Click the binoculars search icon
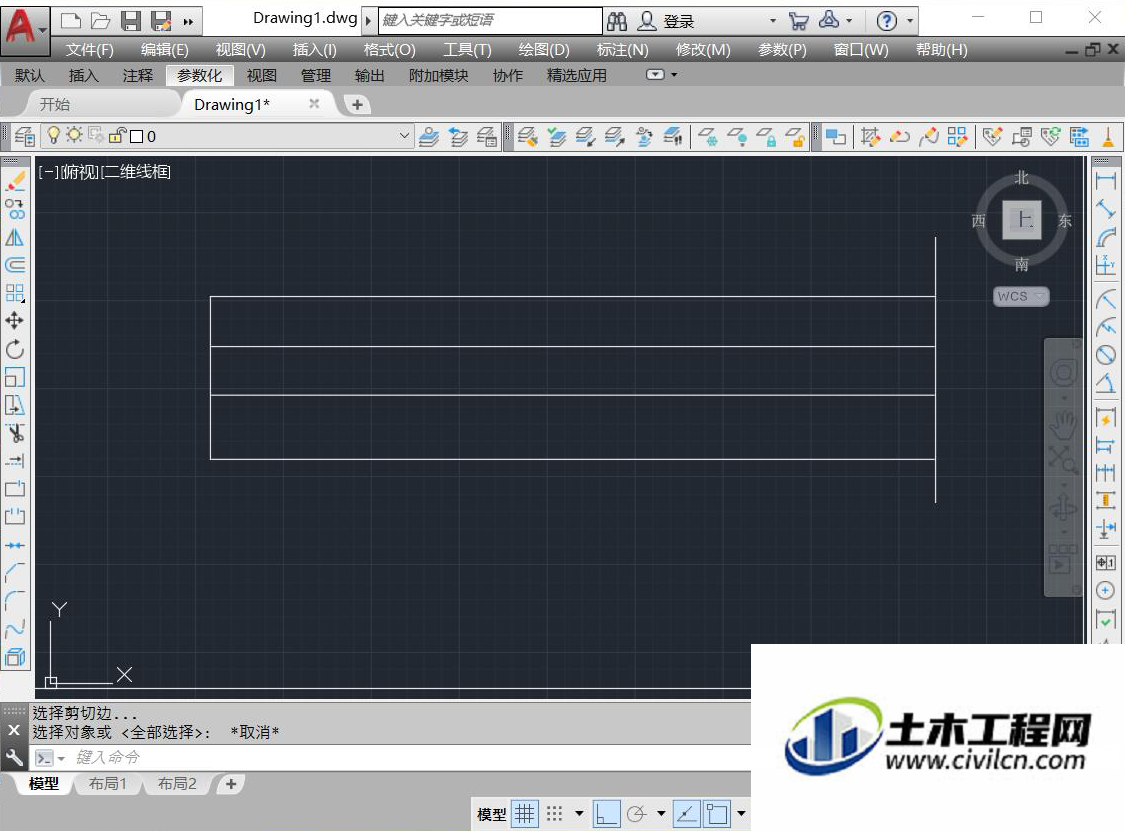The height and width of the screenshot is (831, 1125). coord(617,22)
